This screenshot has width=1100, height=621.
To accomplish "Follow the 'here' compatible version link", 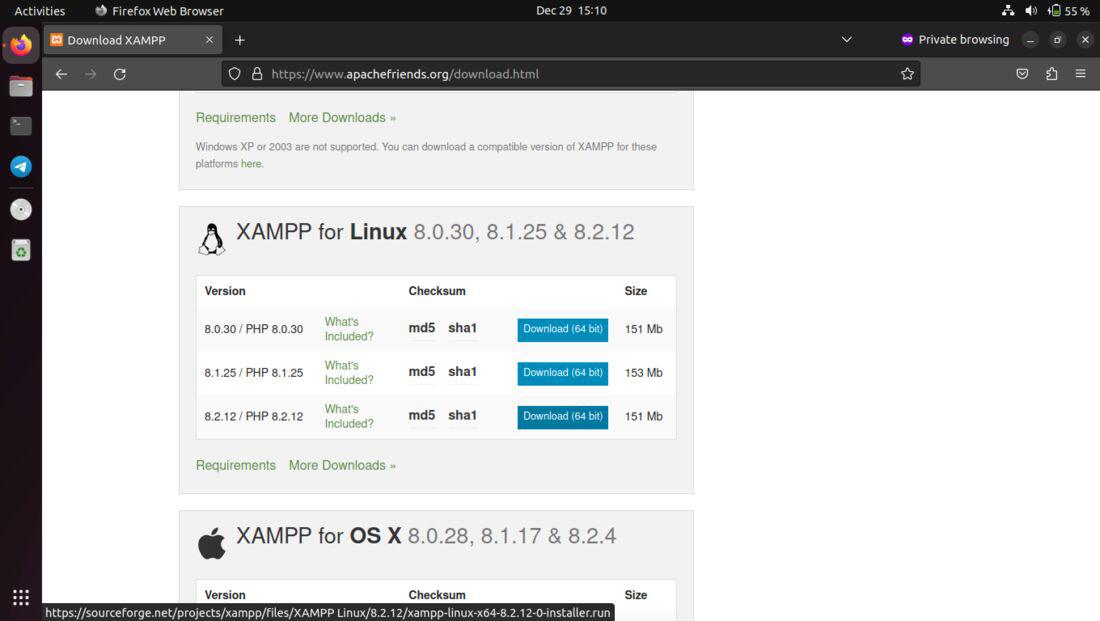I will [x=250, y=163].
